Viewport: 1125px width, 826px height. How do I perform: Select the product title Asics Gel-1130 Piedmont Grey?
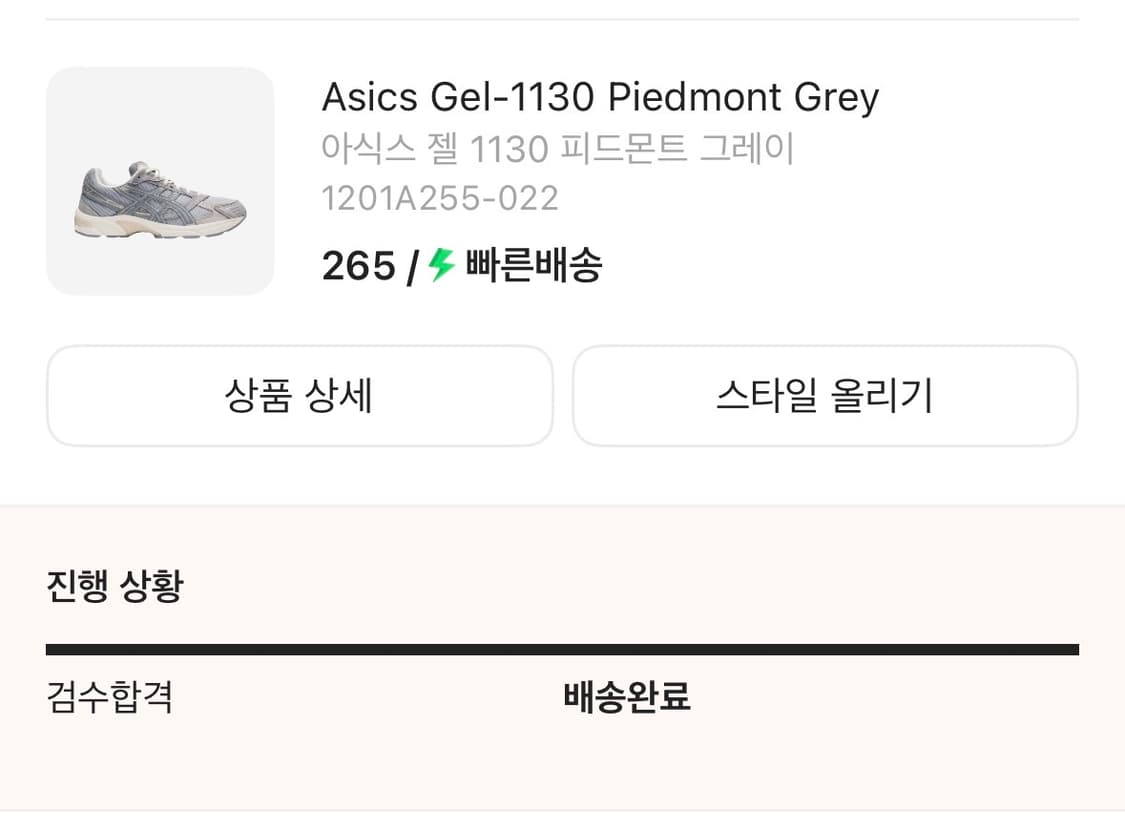tap(599, 96)
